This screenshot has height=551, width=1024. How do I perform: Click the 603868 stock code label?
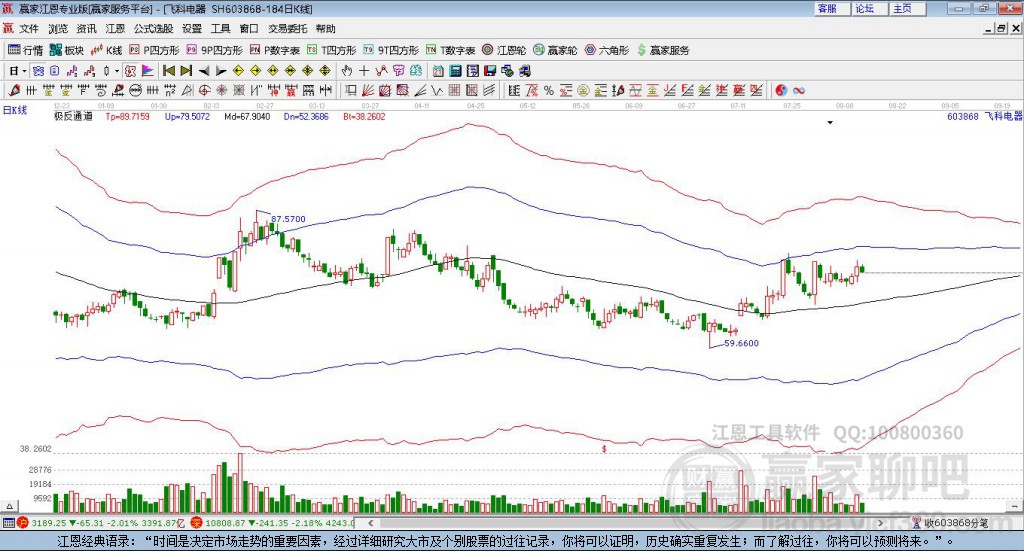963,116
